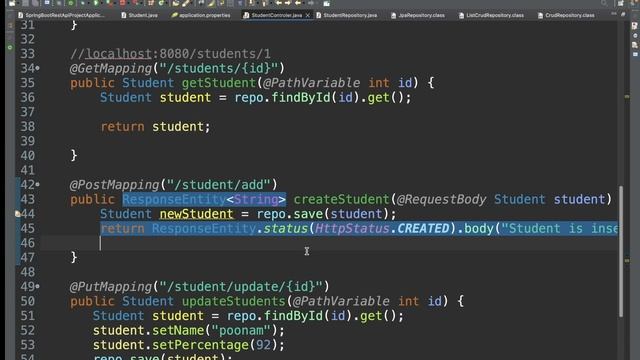This screenshot has width=640, height=360.
Task: Open the document-stack icon in the right sidebar
Action: point(635,45)
